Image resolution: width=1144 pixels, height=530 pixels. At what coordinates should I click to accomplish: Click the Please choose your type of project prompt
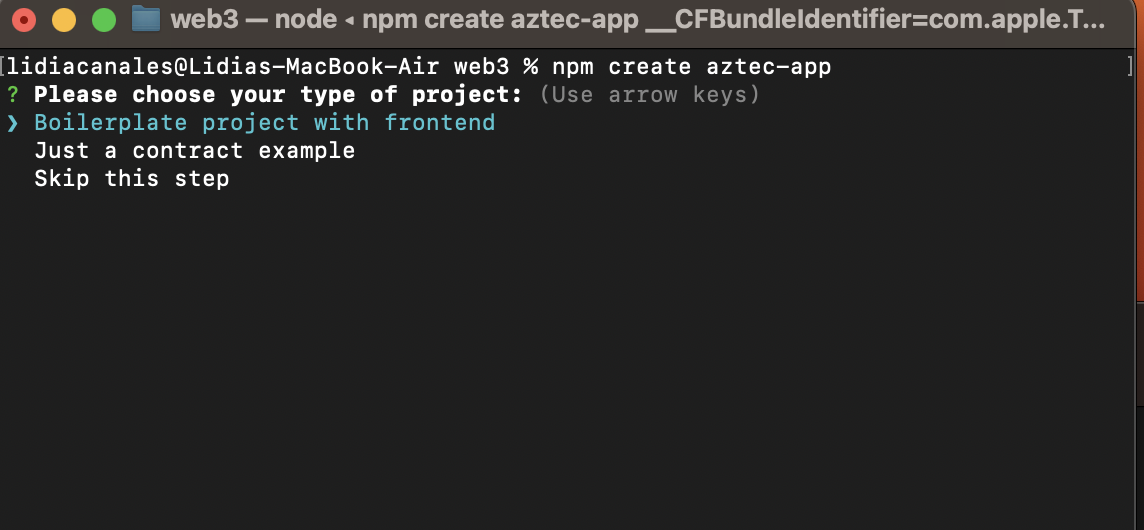coord(279,95)
